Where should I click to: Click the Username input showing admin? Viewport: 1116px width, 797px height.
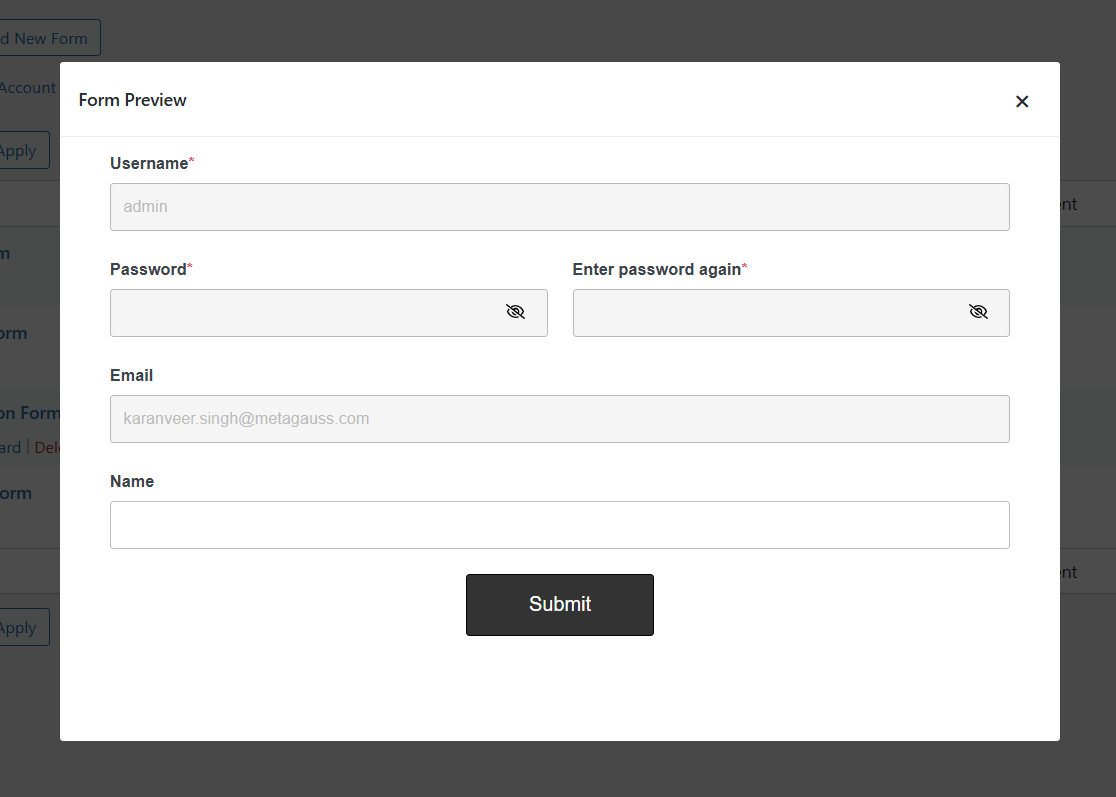point(559,207)
